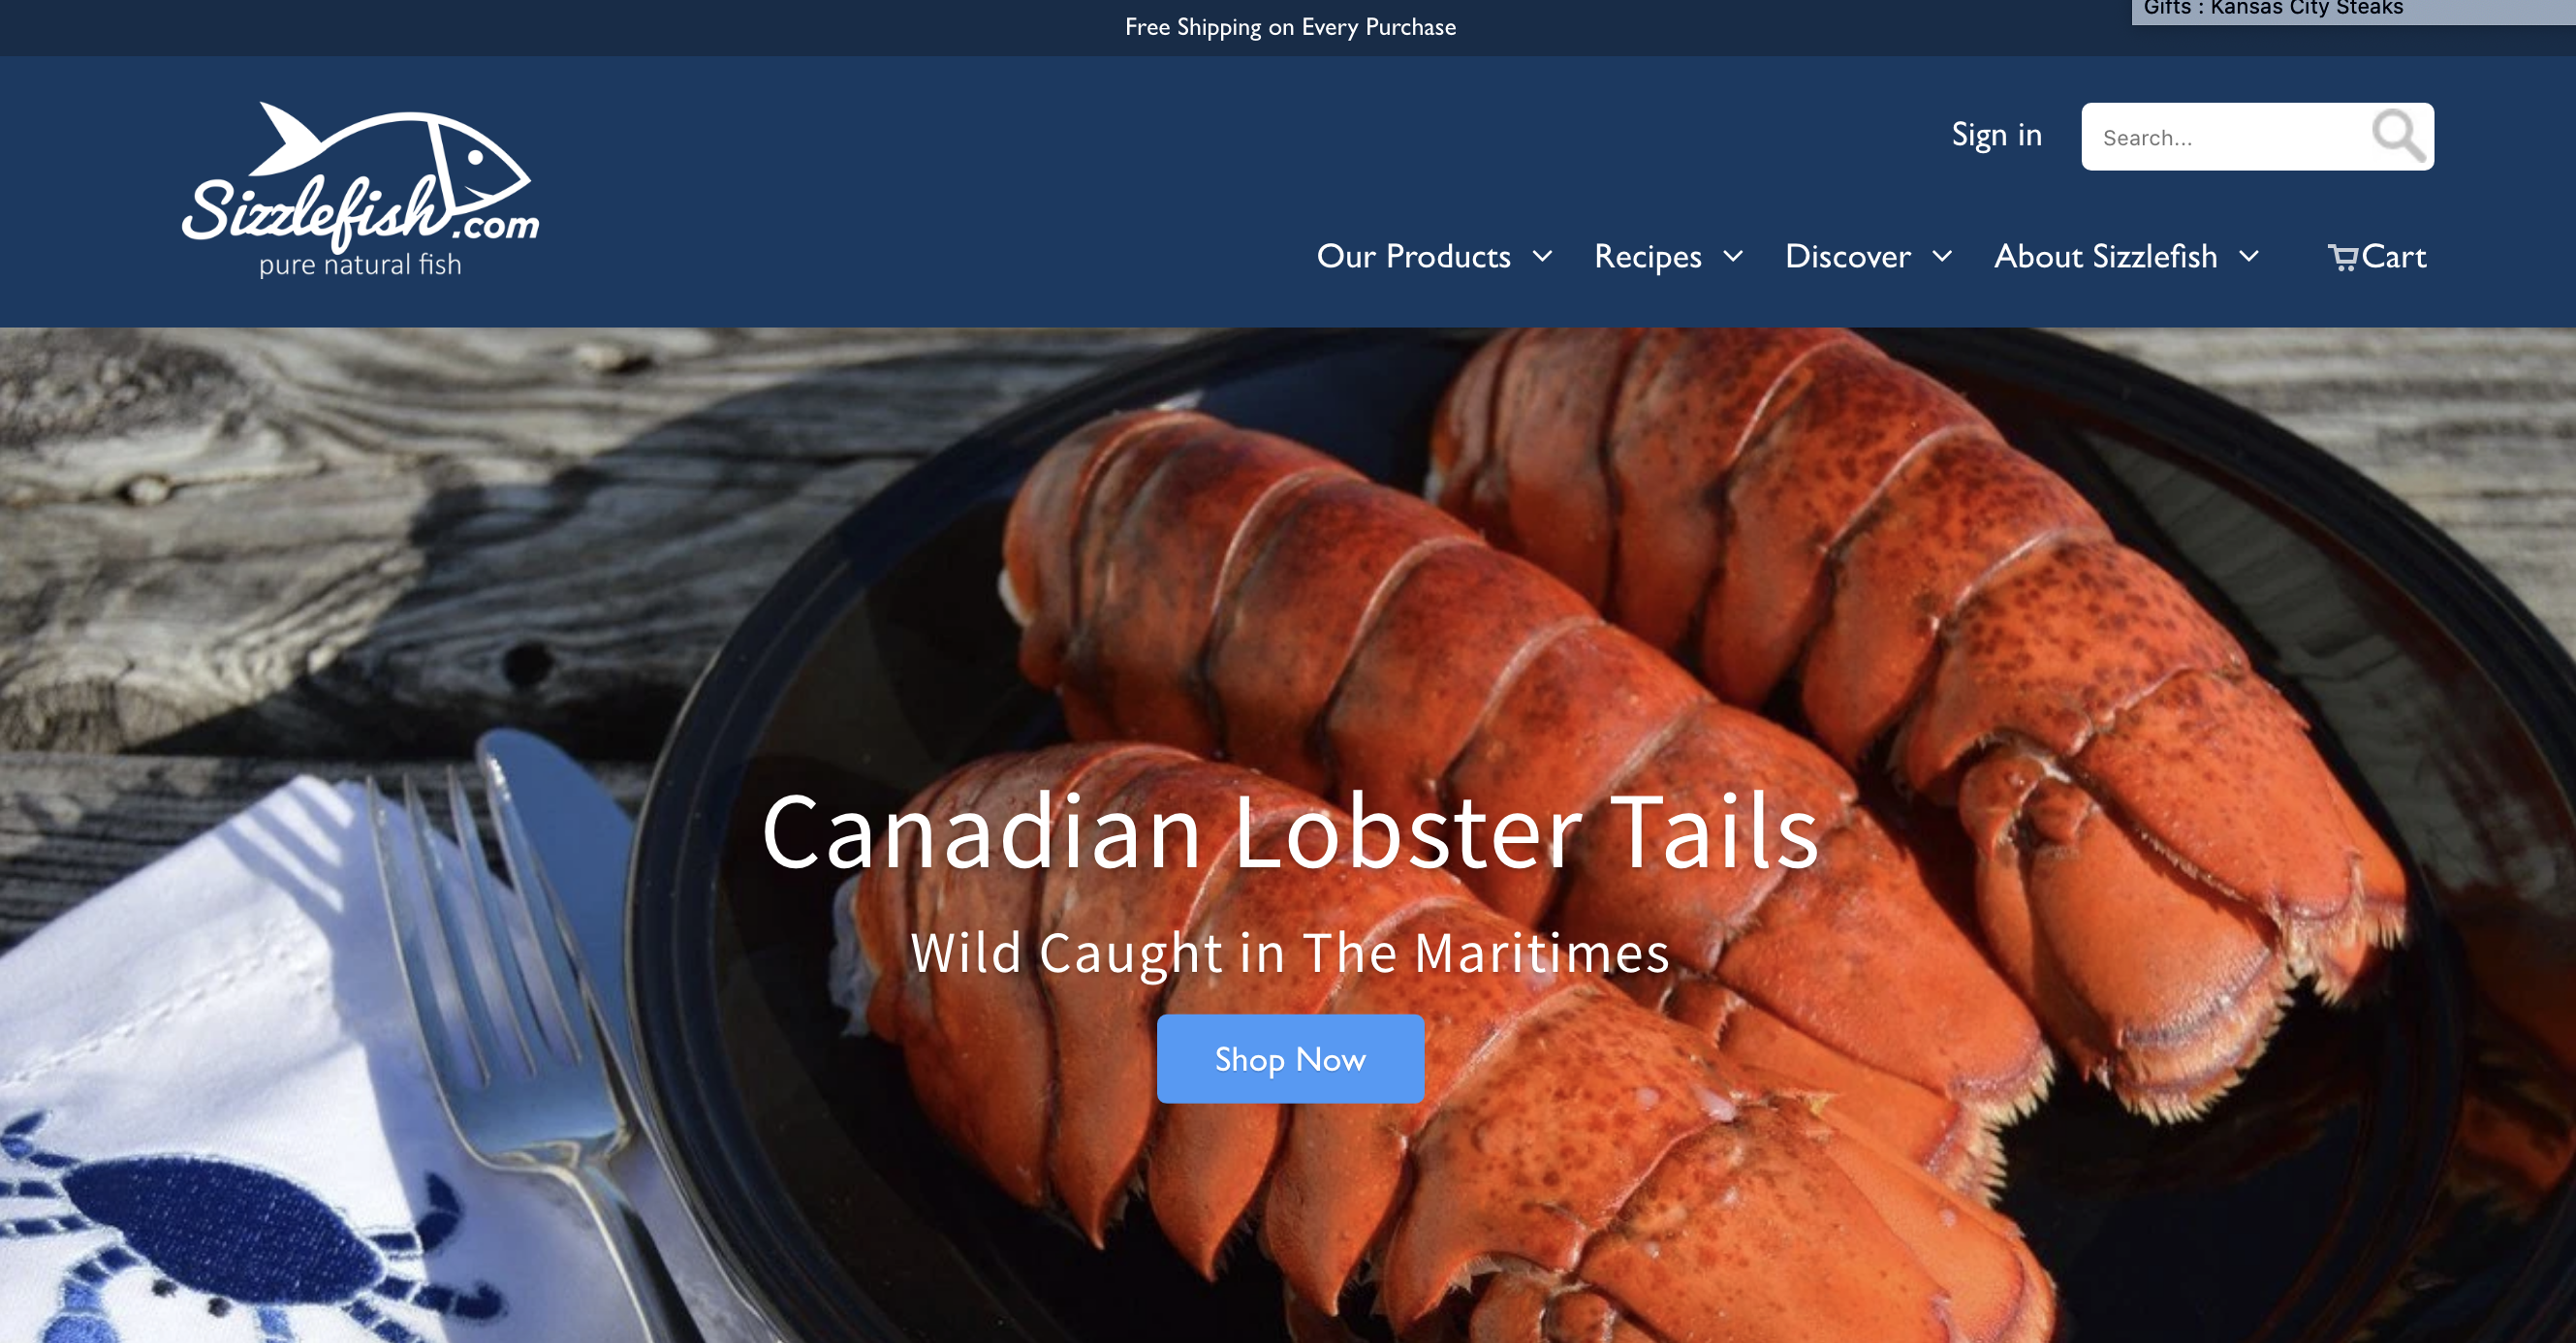Open the Discover dropdown chevron
The width and height of the screenshot is (2576, 1343).
pos(1942,257)
